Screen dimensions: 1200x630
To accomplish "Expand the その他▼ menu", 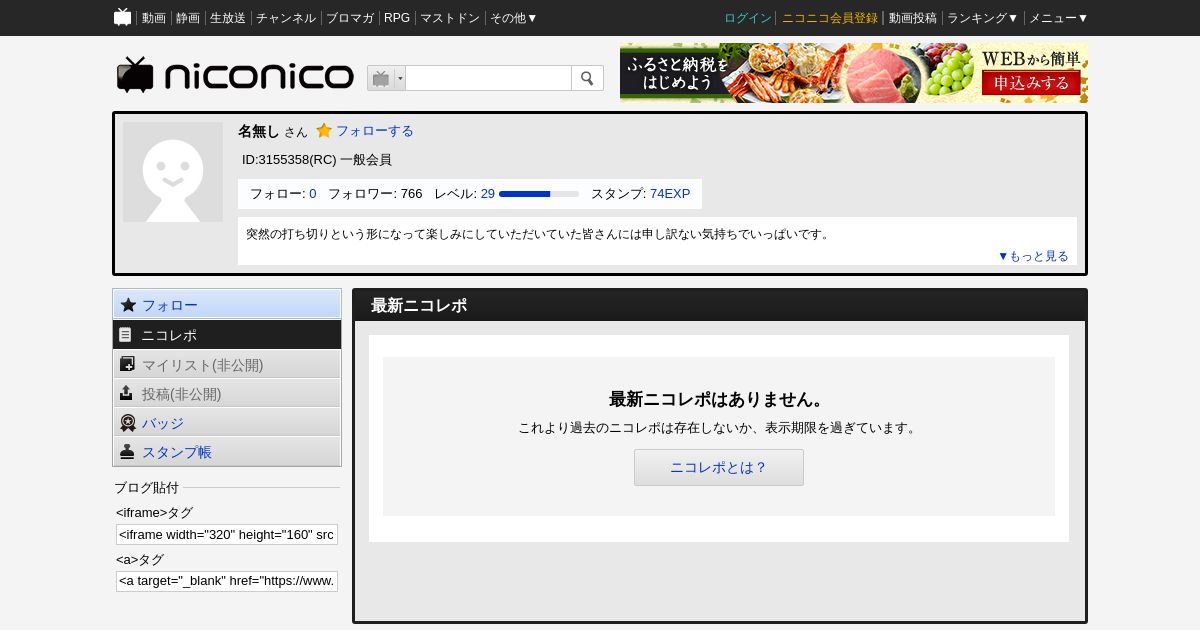I will coord(514,18).
